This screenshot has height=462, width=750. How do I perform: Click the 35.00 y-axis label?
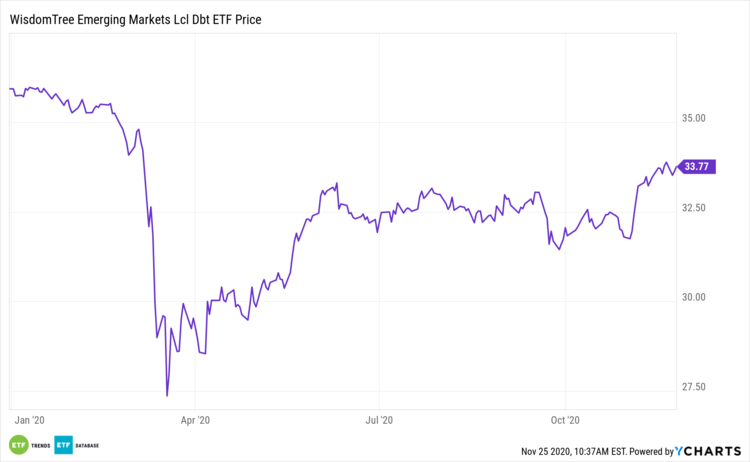pos(693,118)
